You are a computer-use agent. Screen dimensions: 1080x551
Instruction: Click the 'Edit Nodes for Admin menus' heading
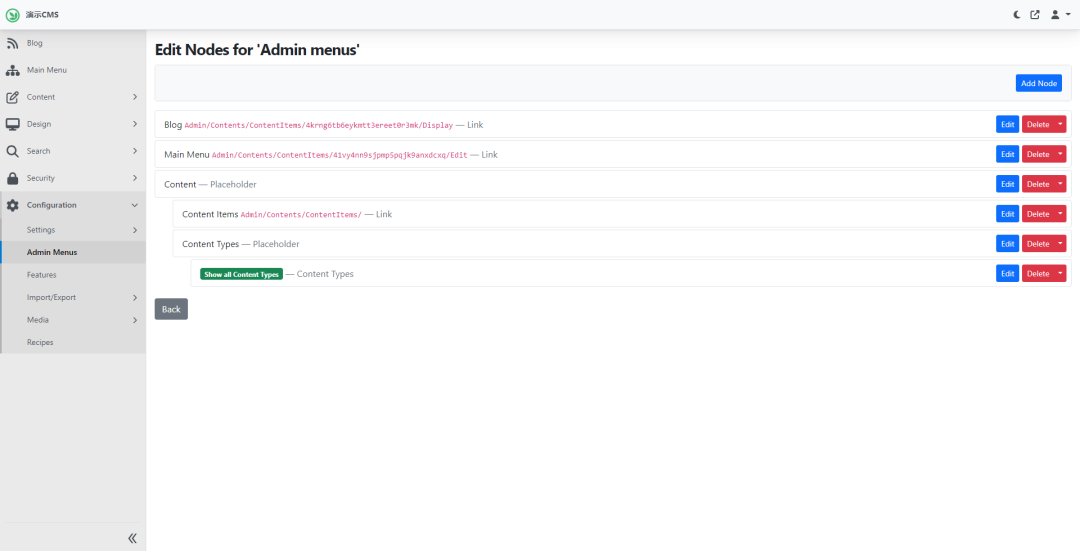[x=257, y=50]
